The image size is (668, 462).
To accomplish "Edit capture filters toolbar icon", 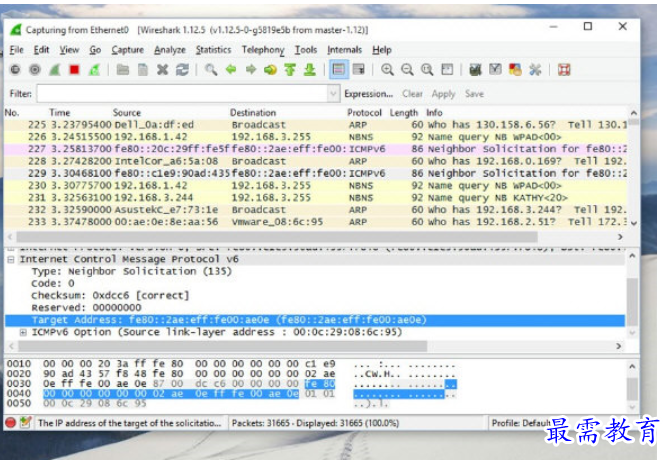I will pyautogui.click(x=475, y=69).
